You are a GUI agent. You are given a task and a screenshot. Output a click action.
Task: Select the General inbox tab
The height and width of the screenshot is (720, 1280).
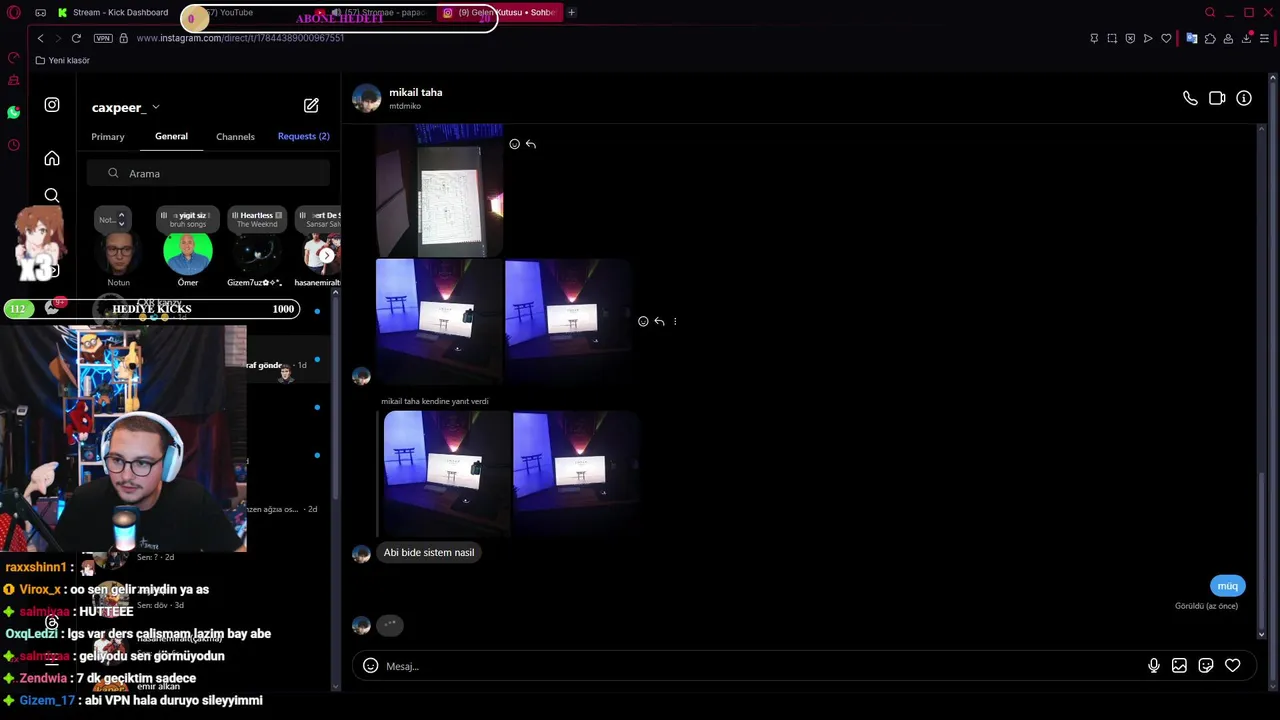[x=171, y=136]
